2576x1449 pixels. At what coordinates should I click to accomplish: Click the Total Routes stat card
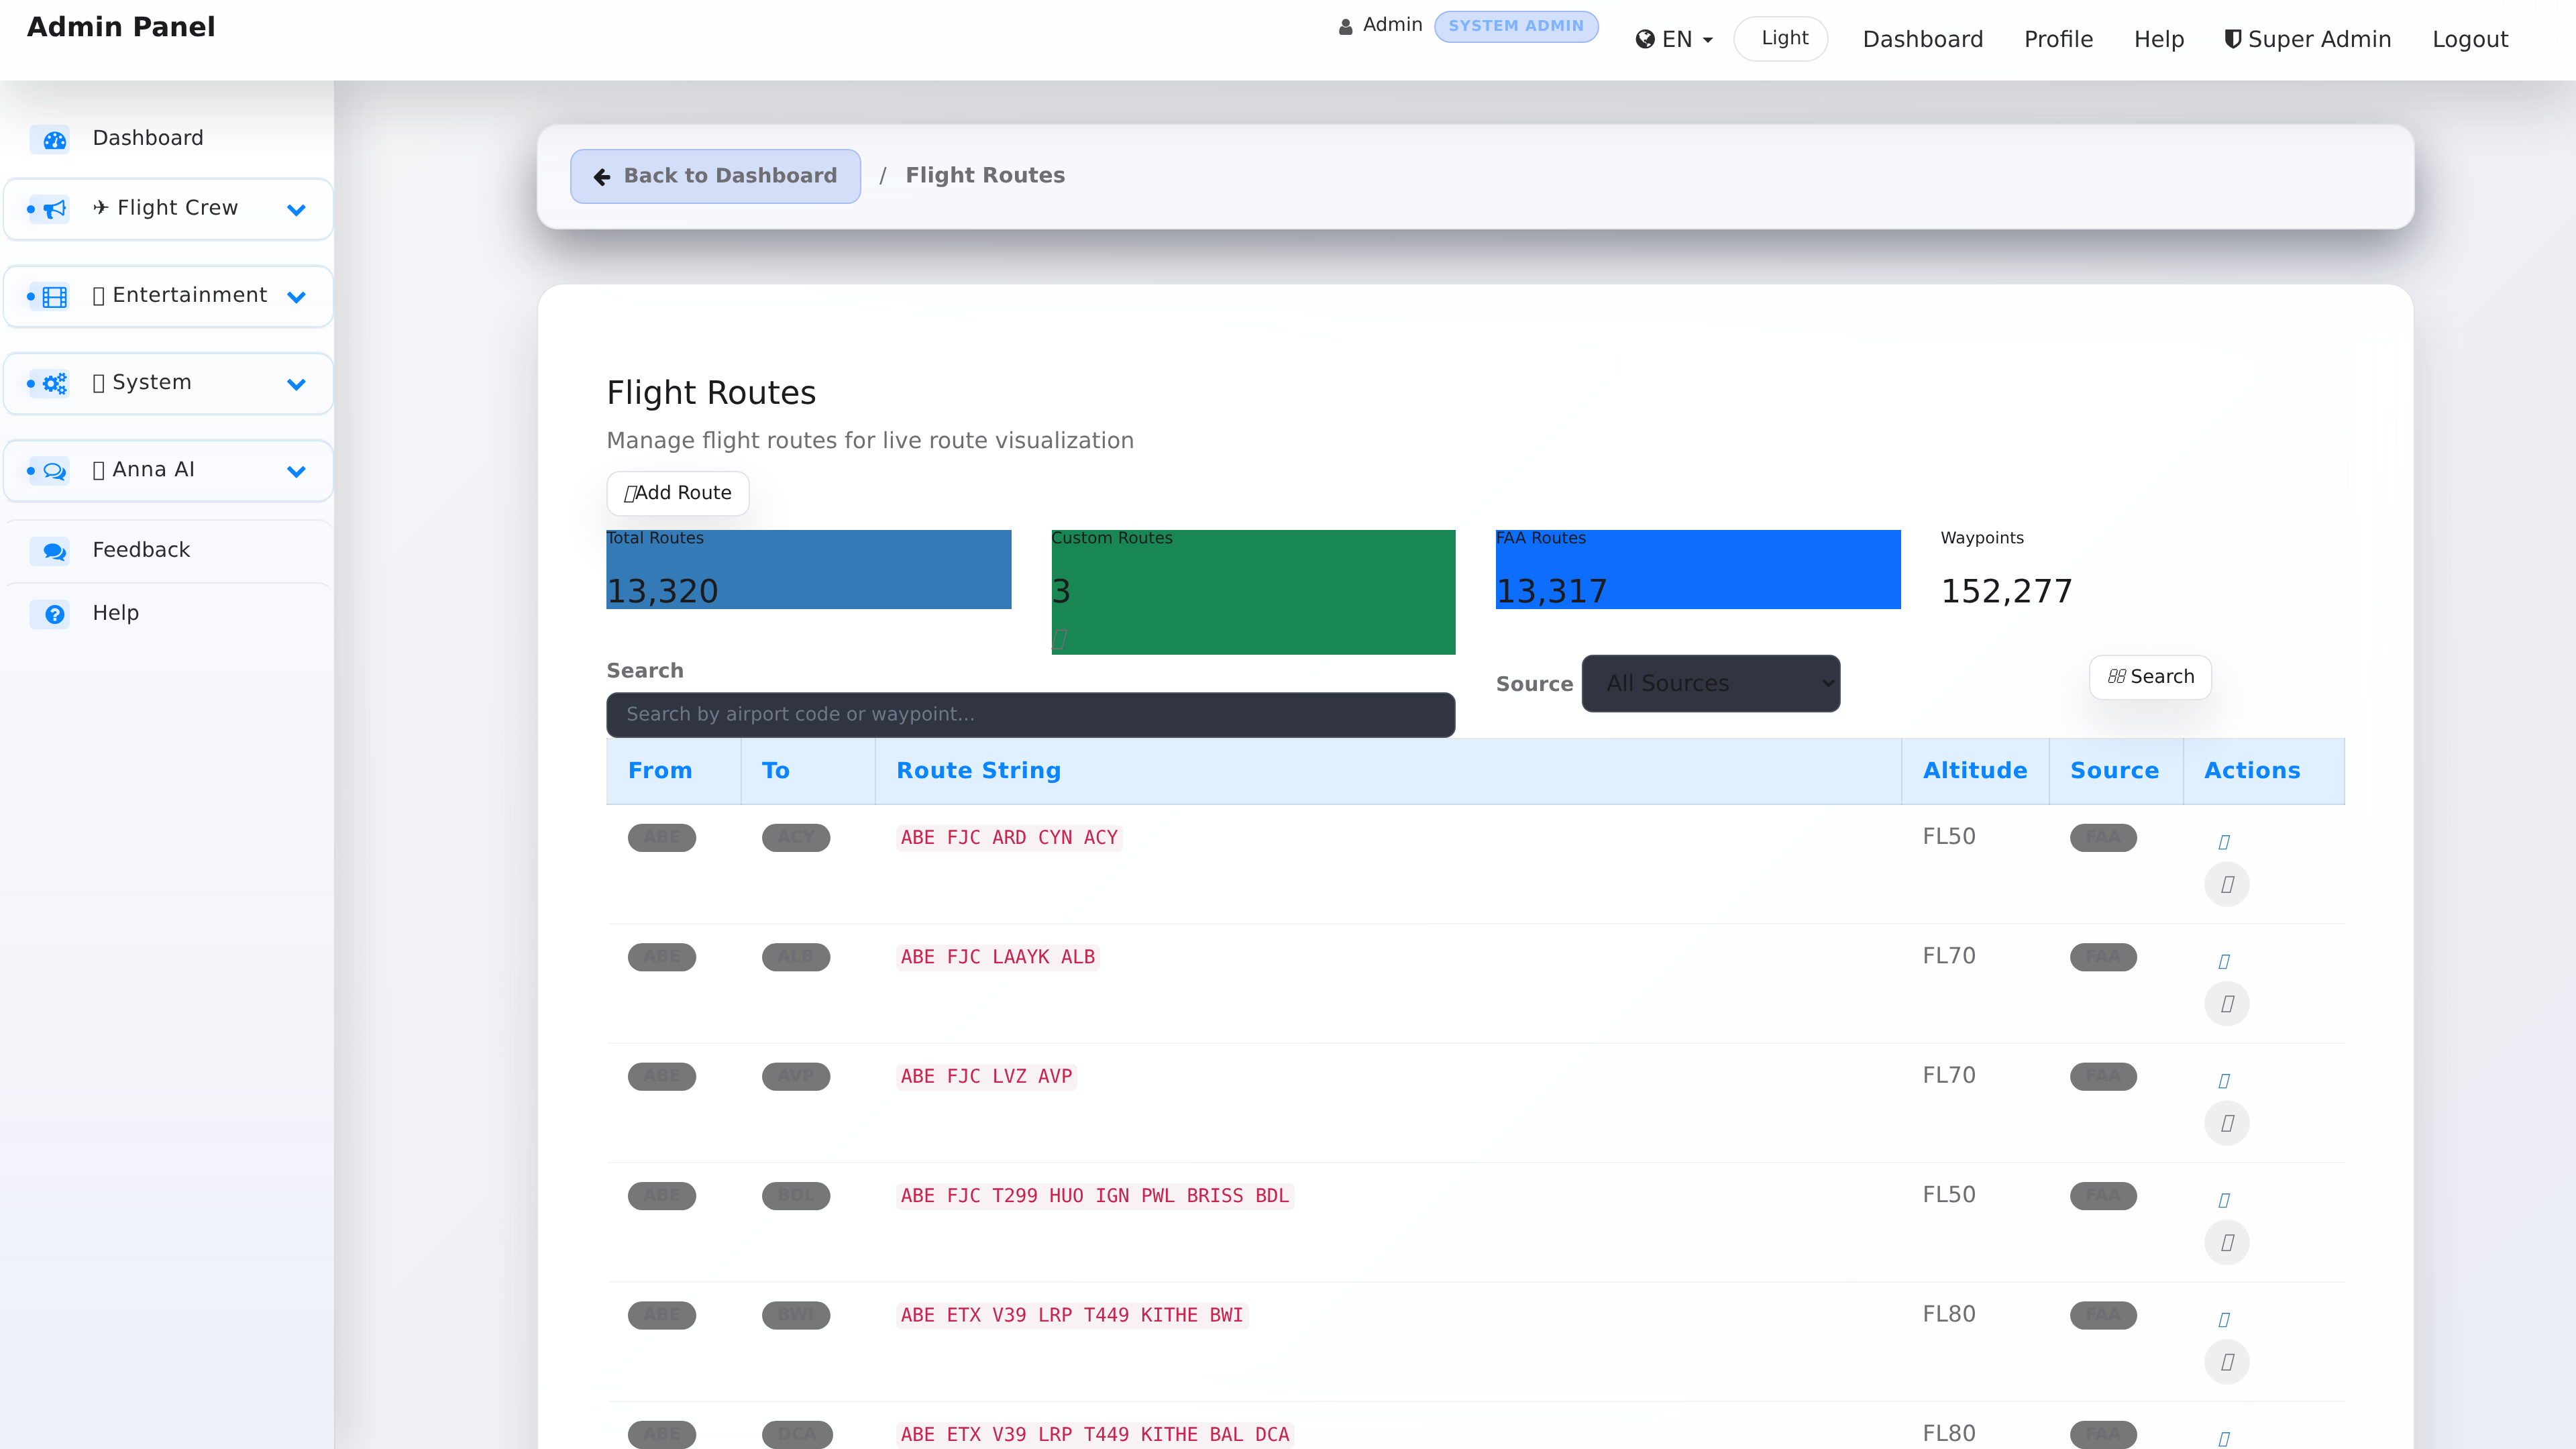[809, 569]
